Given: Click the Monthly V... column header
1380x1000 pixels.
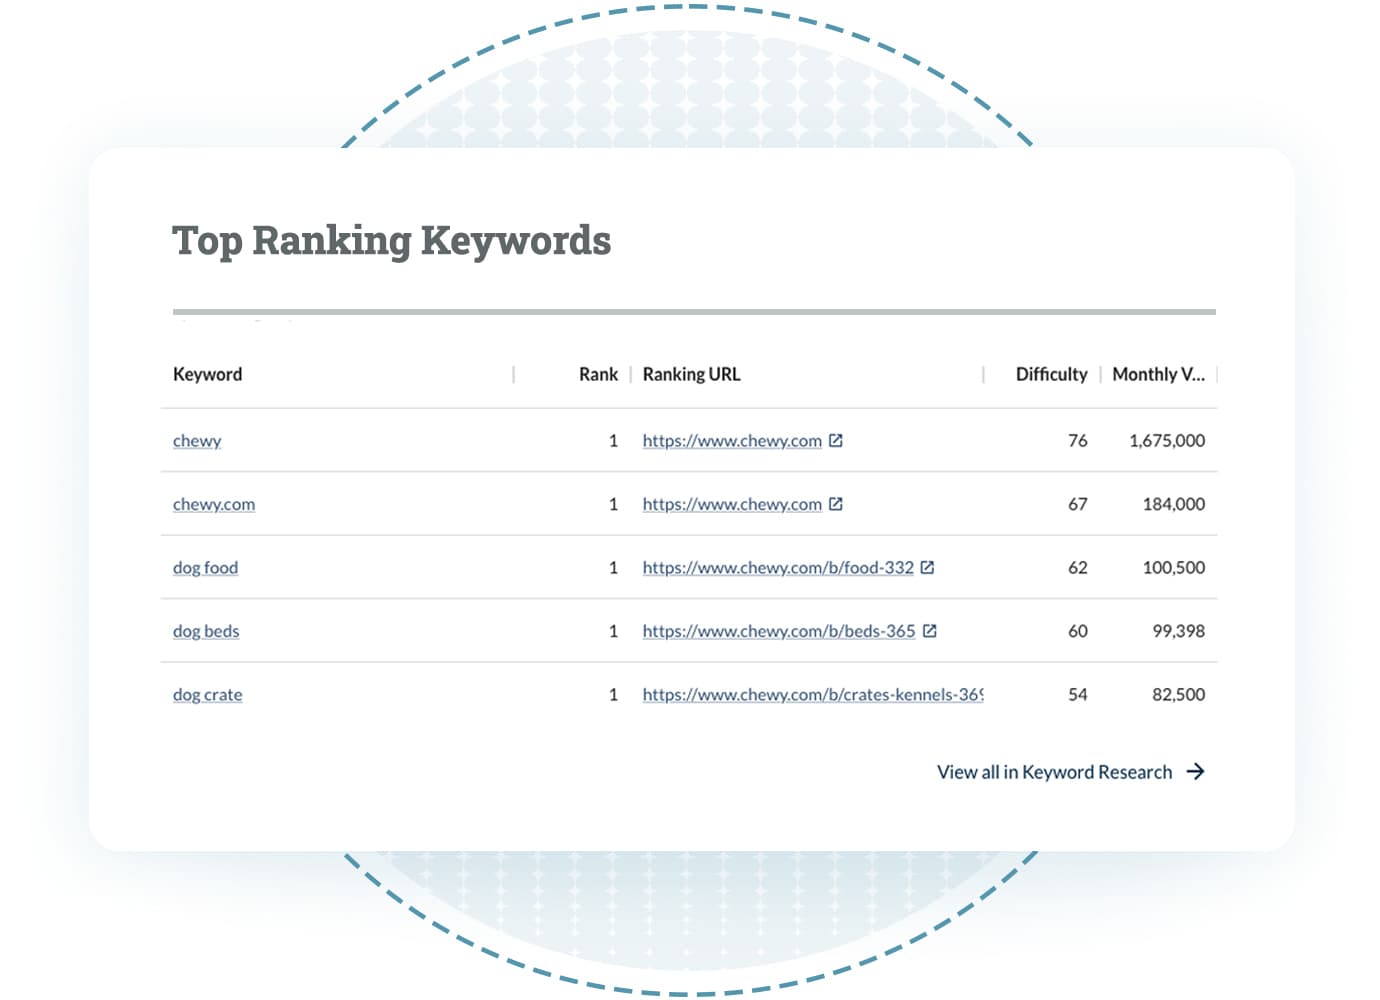Looking at the screenshot, I should 1158,374.
